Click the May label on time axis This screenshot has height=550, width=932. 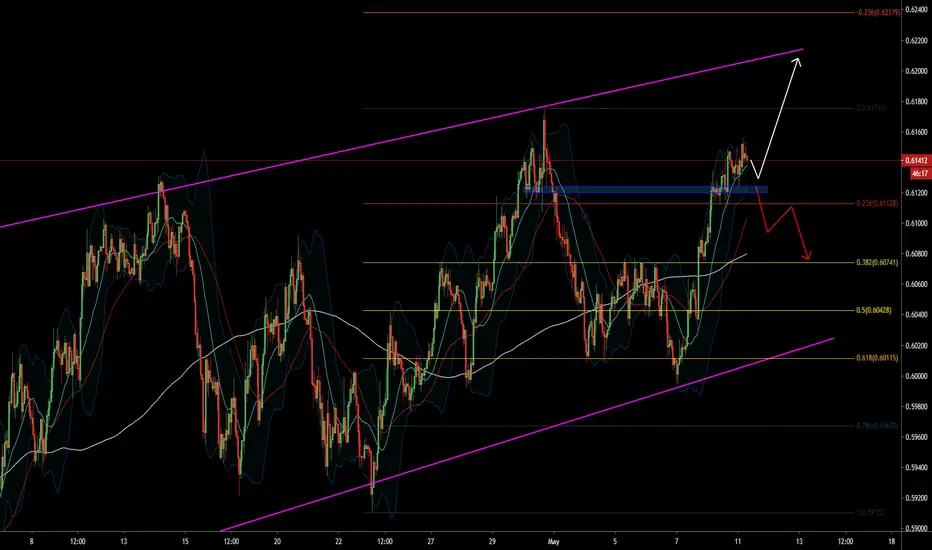553,542
